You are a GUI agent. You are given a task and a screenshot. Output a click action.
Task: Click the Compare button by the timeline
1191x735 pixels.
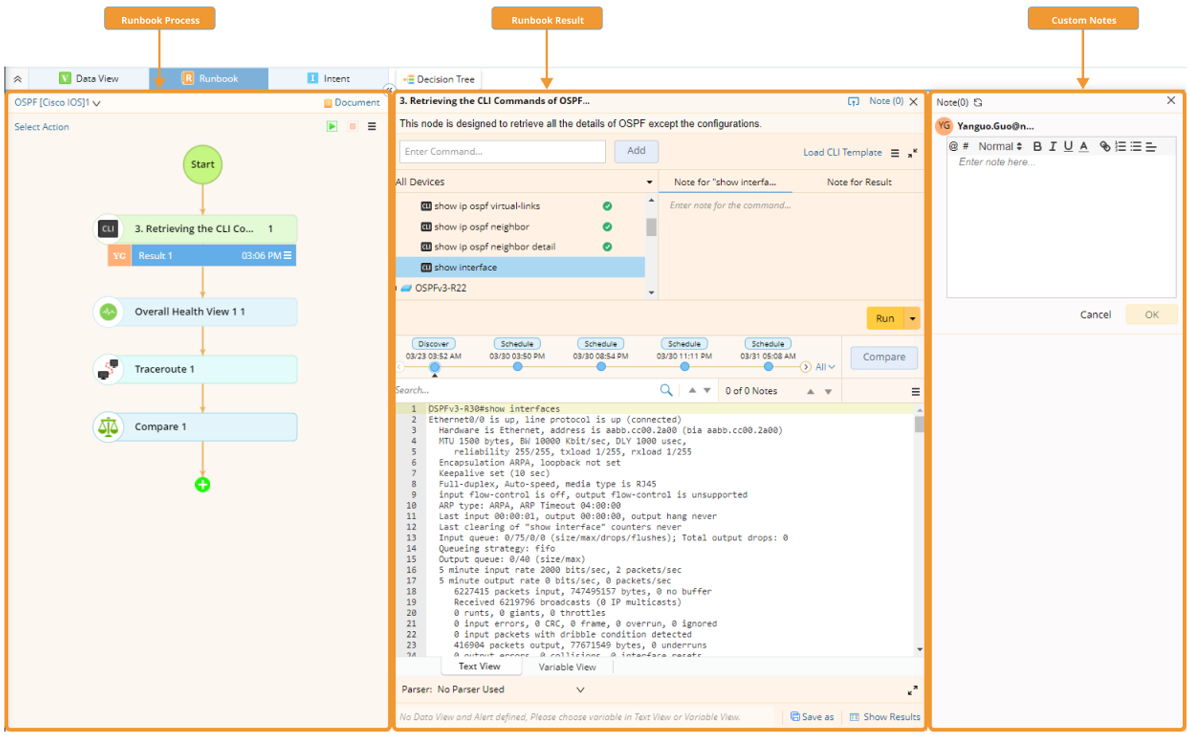[x=884, y=357]
